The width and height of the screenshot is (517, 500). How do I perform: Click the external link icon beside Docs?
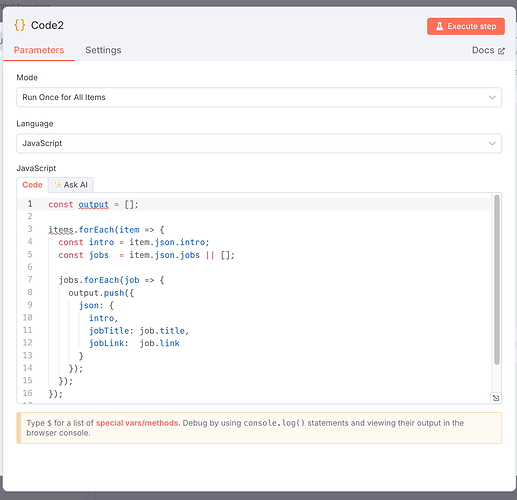501,51
